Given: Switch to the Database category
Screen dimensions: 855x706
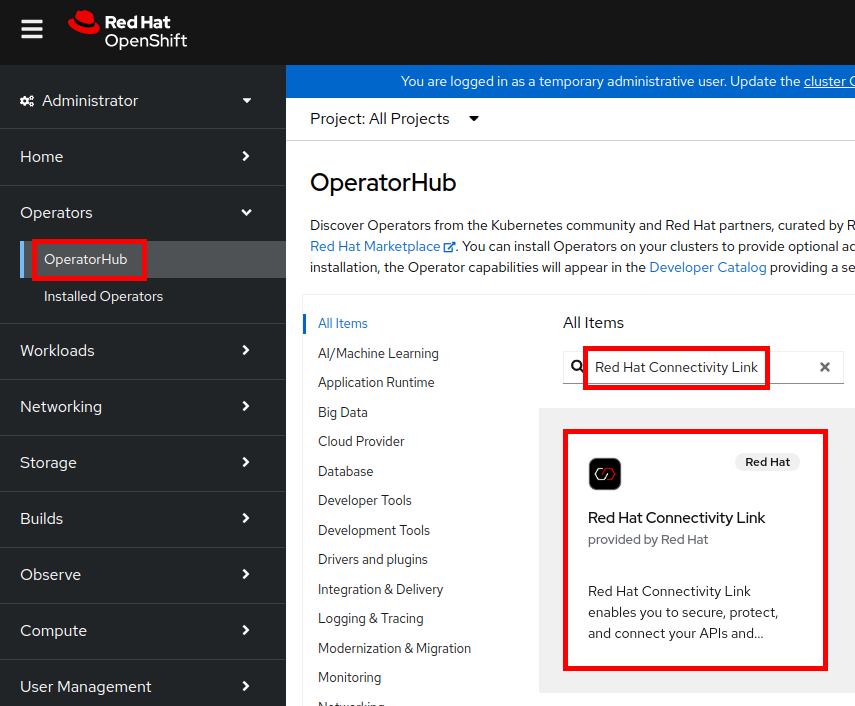Looking at the screenshot, I should tap(345, 470).
